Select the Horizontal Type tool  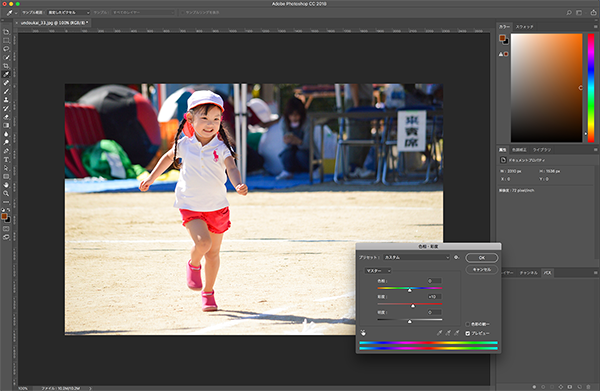coord(6,160)
